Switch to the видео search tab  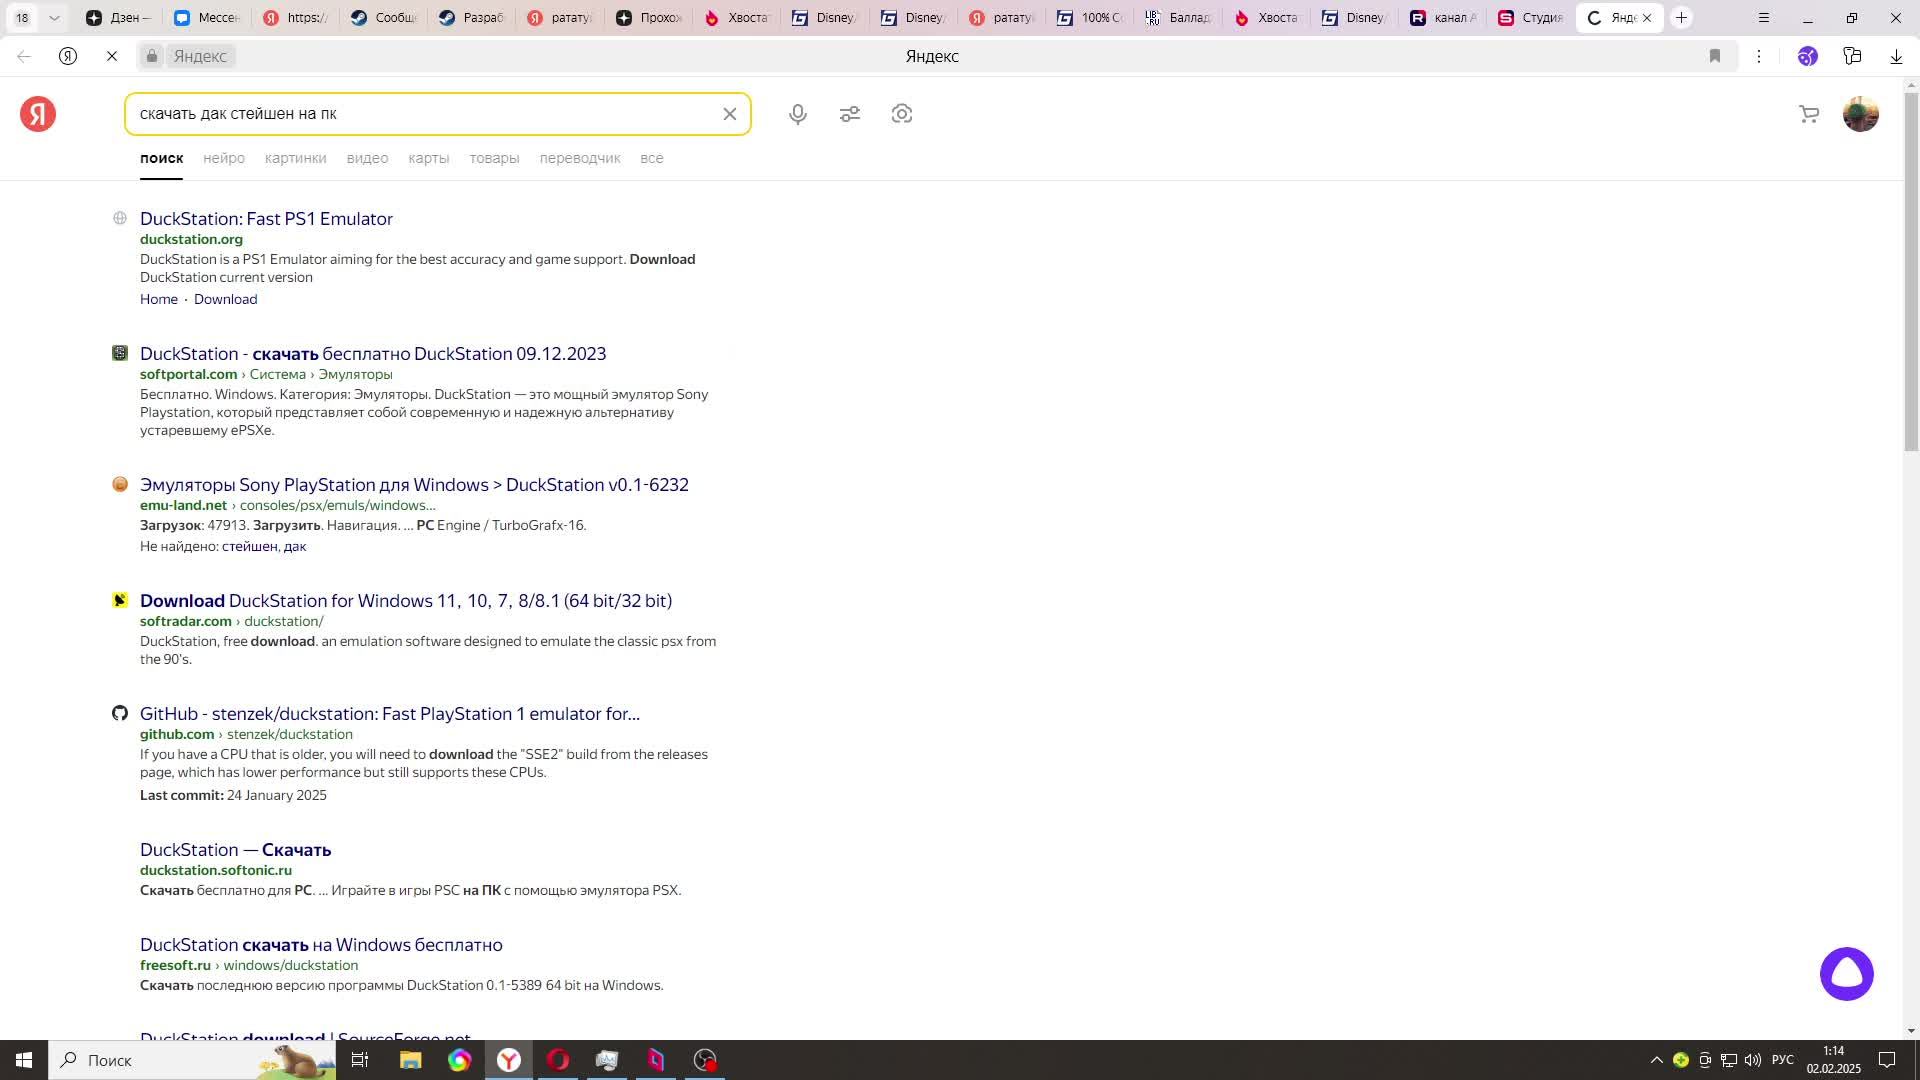(367, 158)
